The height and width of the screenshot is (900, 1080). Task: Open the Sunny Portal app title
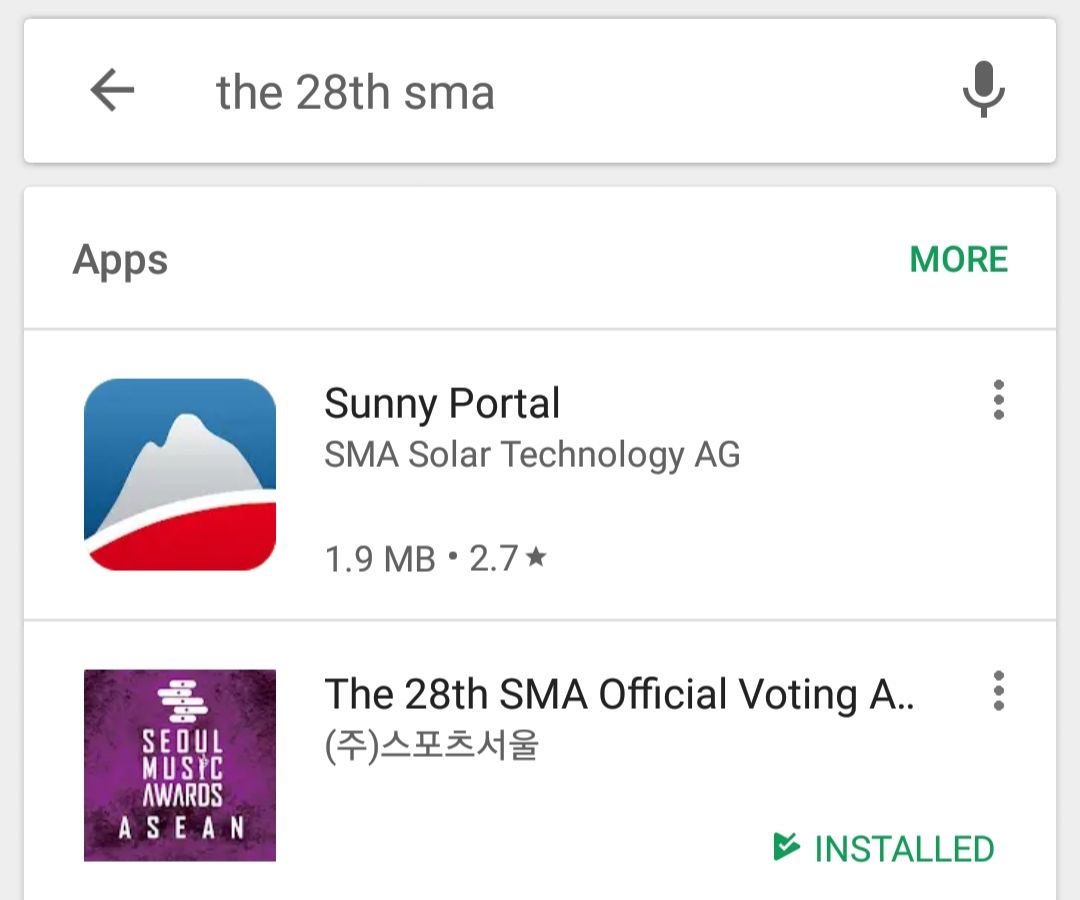(442, 404)
